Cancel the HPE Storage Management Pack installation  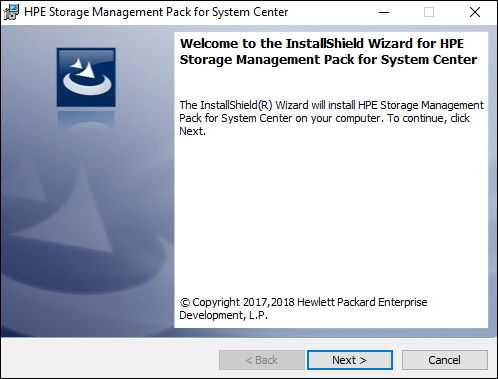tap(445, 360)
